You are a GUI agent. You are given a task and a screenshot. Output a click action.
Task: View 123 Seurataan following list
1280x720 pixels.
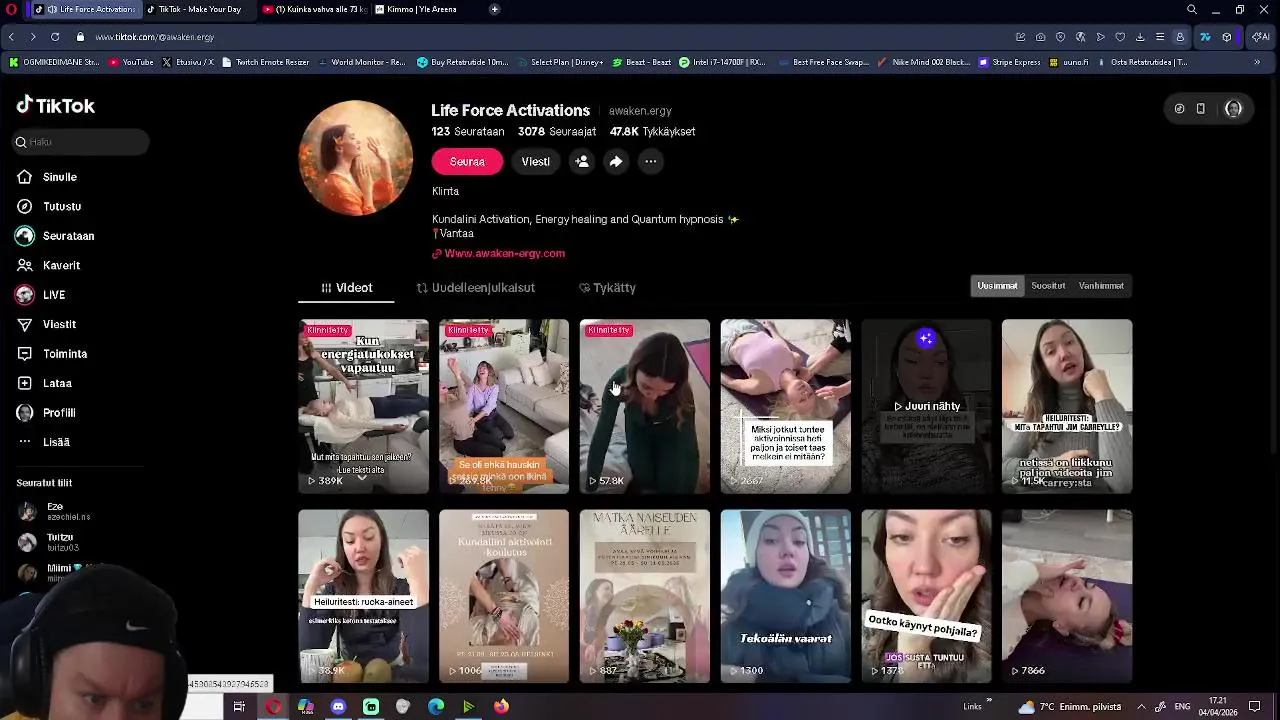pyautogui.click(x=468, y=131)
